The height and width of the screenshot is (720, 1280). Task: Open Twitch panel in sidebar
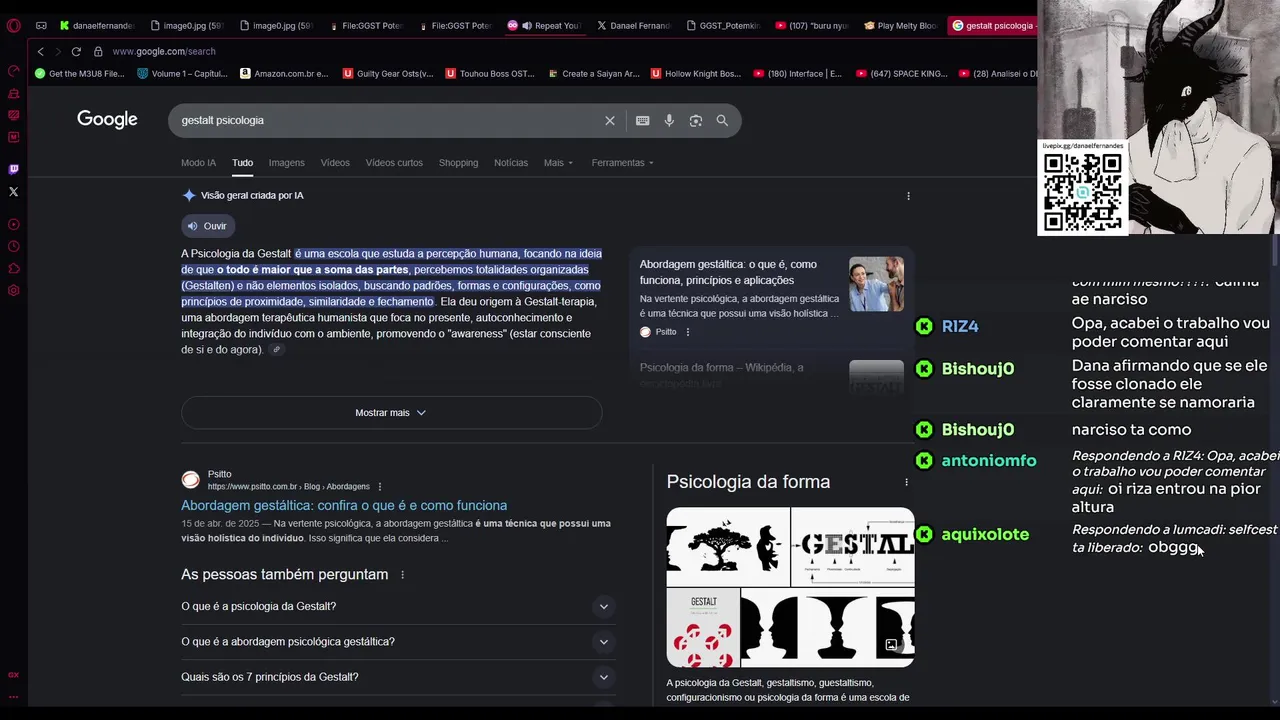13,169
